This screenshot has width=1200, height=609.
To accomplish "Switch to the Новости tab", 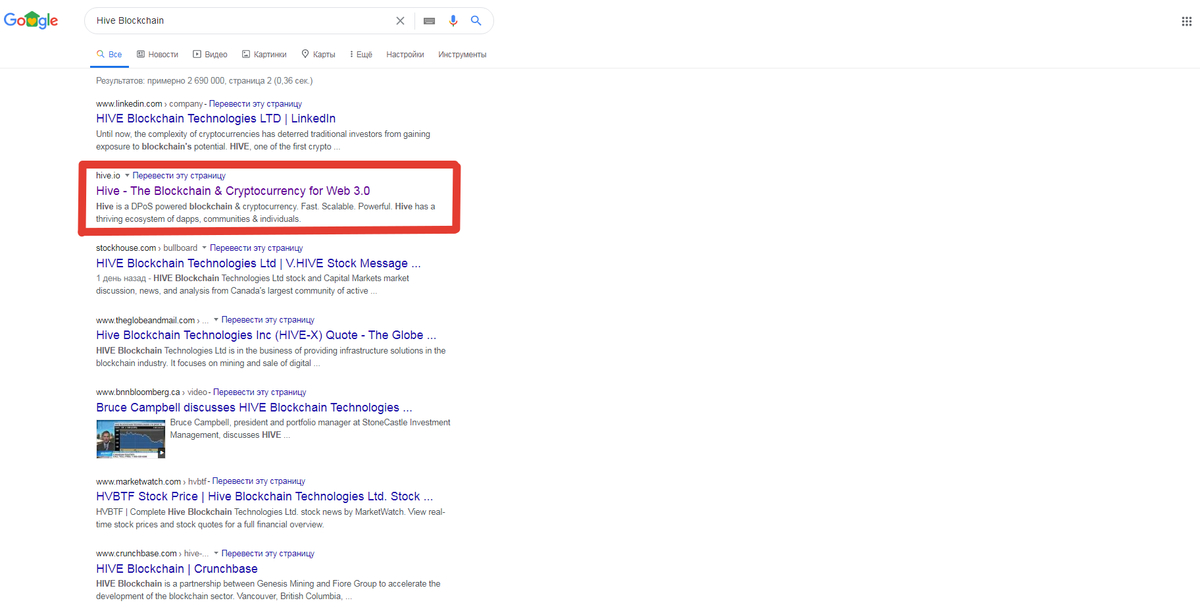I will (x=157, y=54).
